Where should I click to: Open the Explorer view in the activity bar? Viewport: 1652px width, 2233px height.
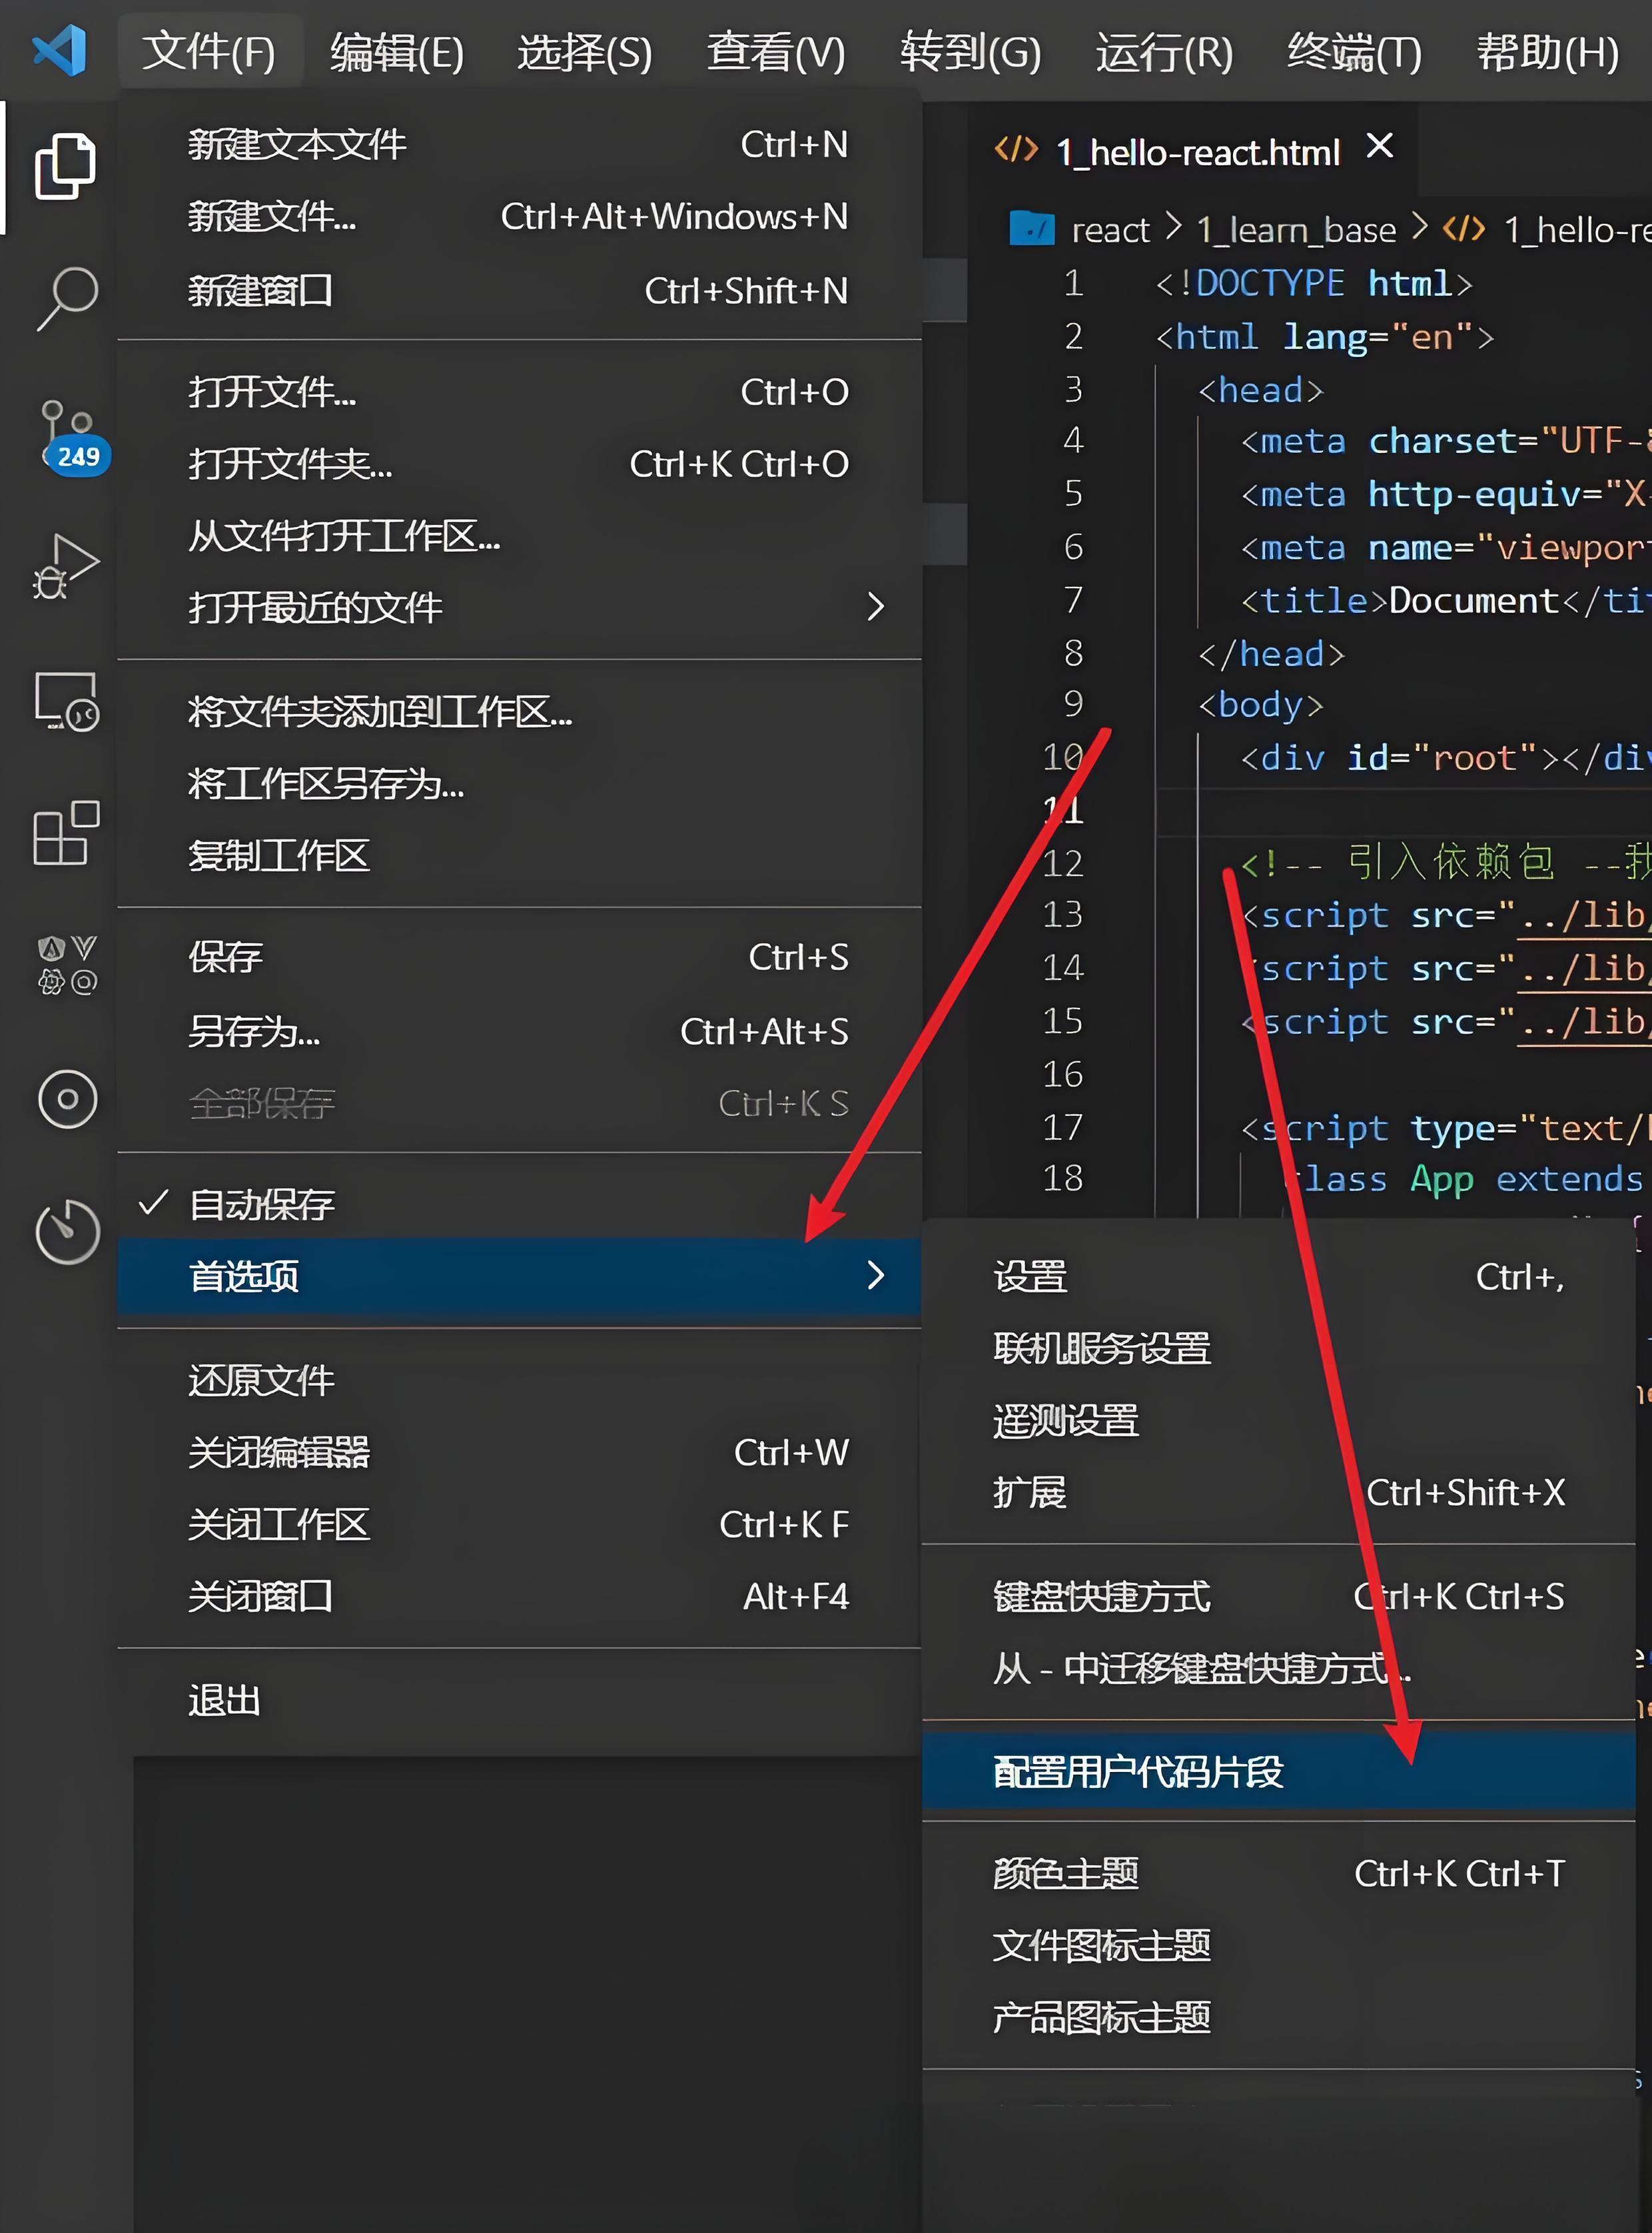[x=66, y=165]
